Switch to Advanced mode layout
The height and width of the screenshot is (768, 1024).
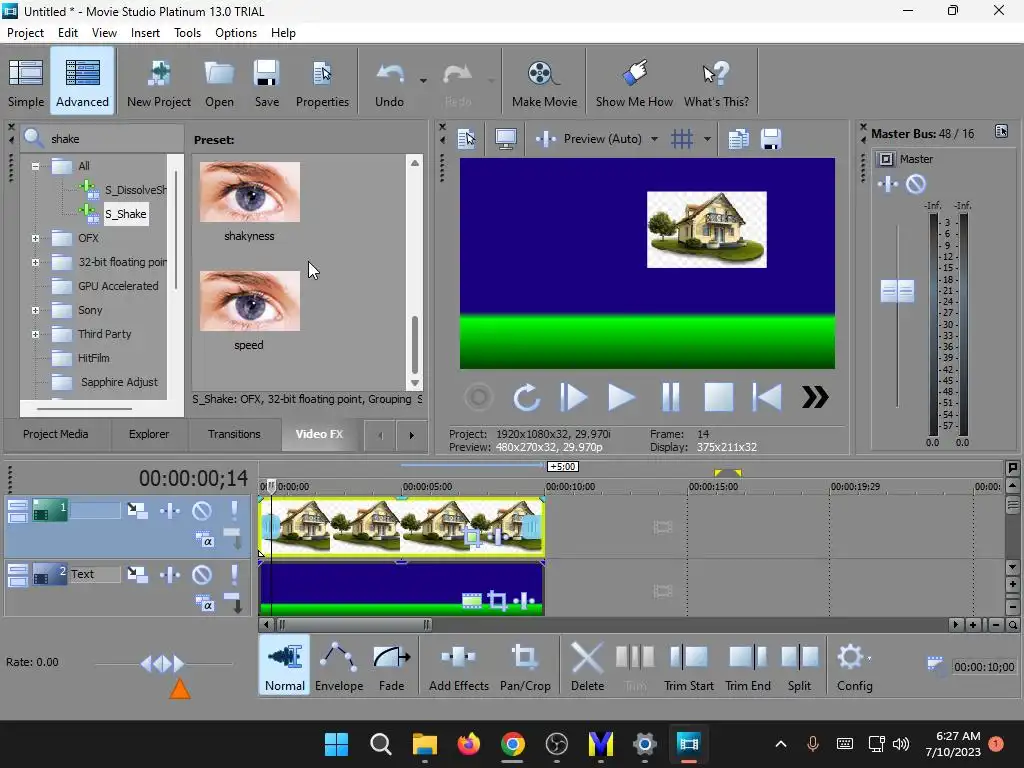[x=82, y=82]
